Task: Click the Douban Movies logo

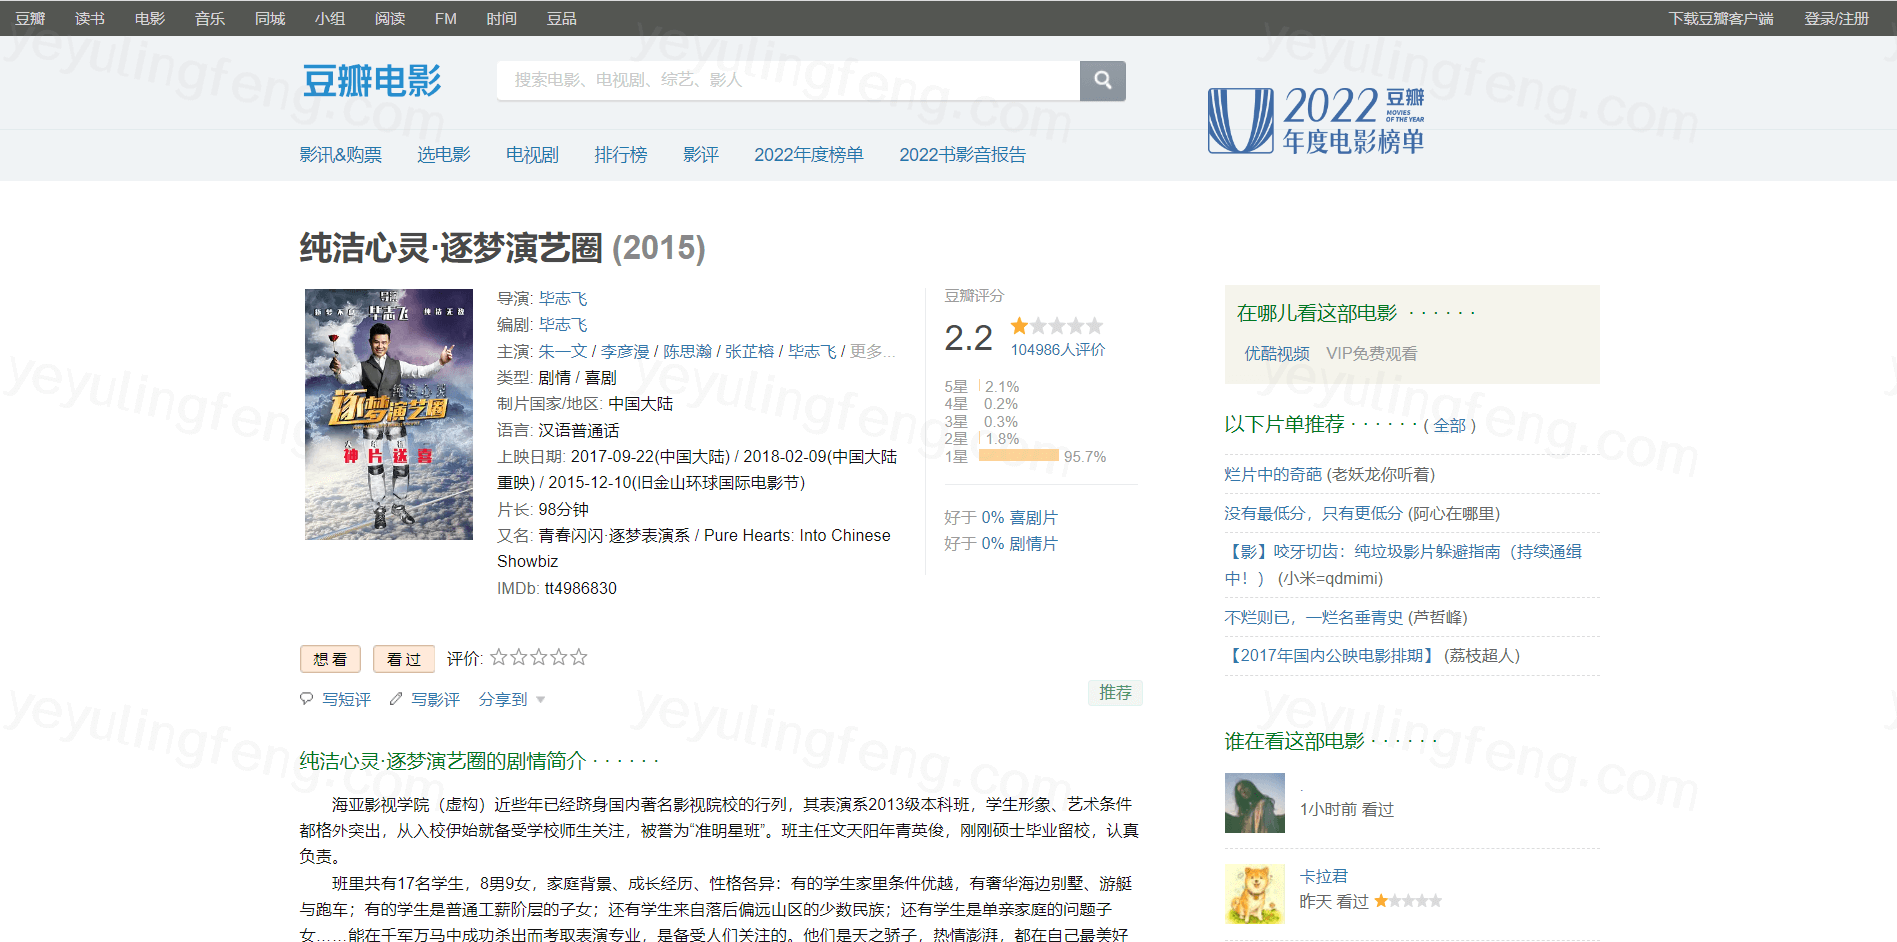Action: click(372, 81)
